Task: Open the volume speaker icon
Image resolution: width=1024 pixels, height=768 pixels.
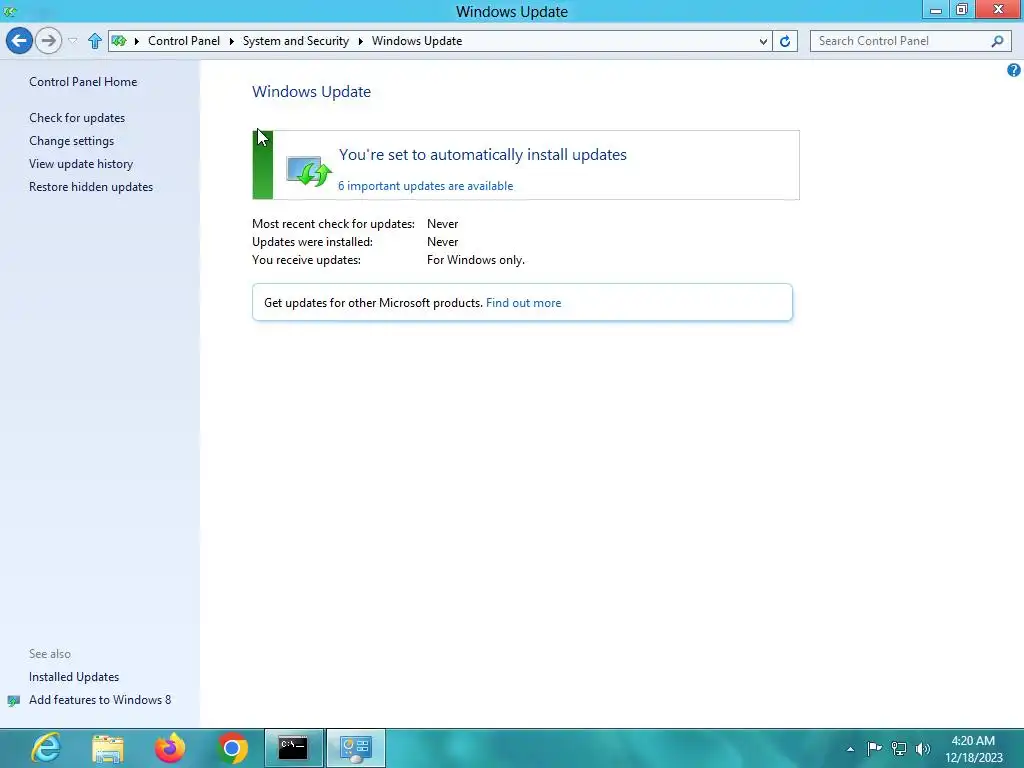Action: (x=923, y=748)
